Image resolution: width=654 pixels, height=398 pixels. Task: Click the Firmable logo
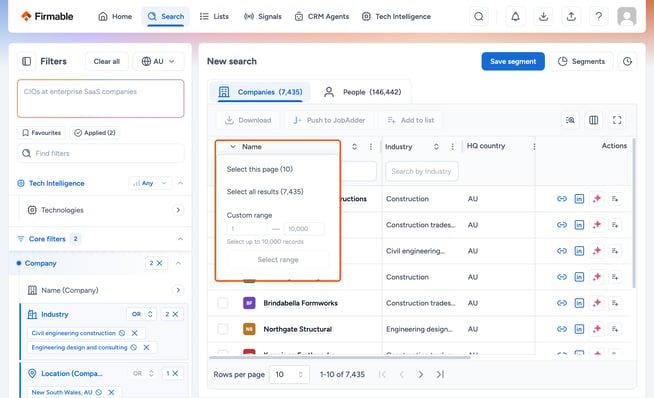click(47, 16)
